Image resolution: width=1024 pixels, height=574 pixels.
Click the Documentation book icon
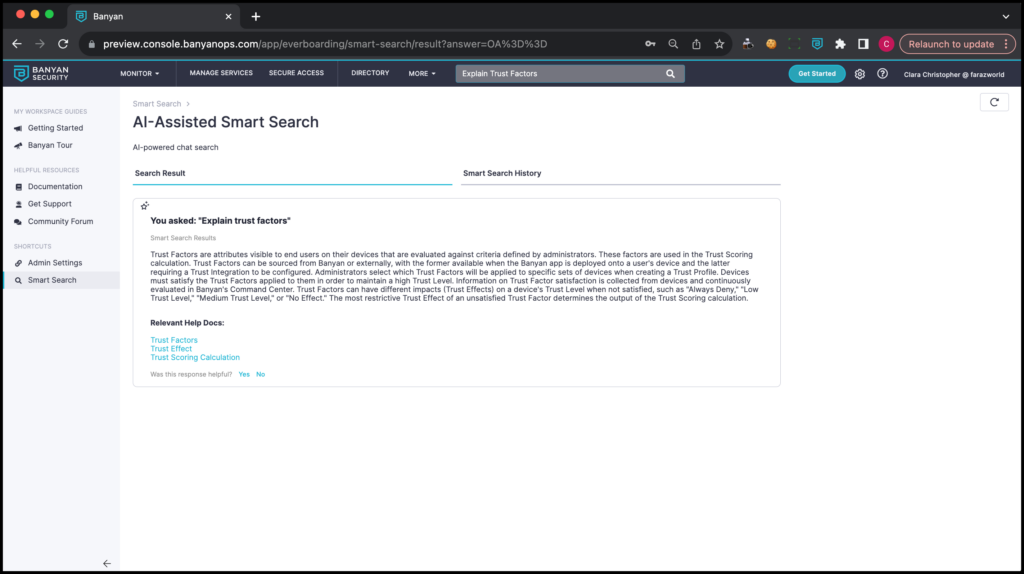tap(18, 187)
